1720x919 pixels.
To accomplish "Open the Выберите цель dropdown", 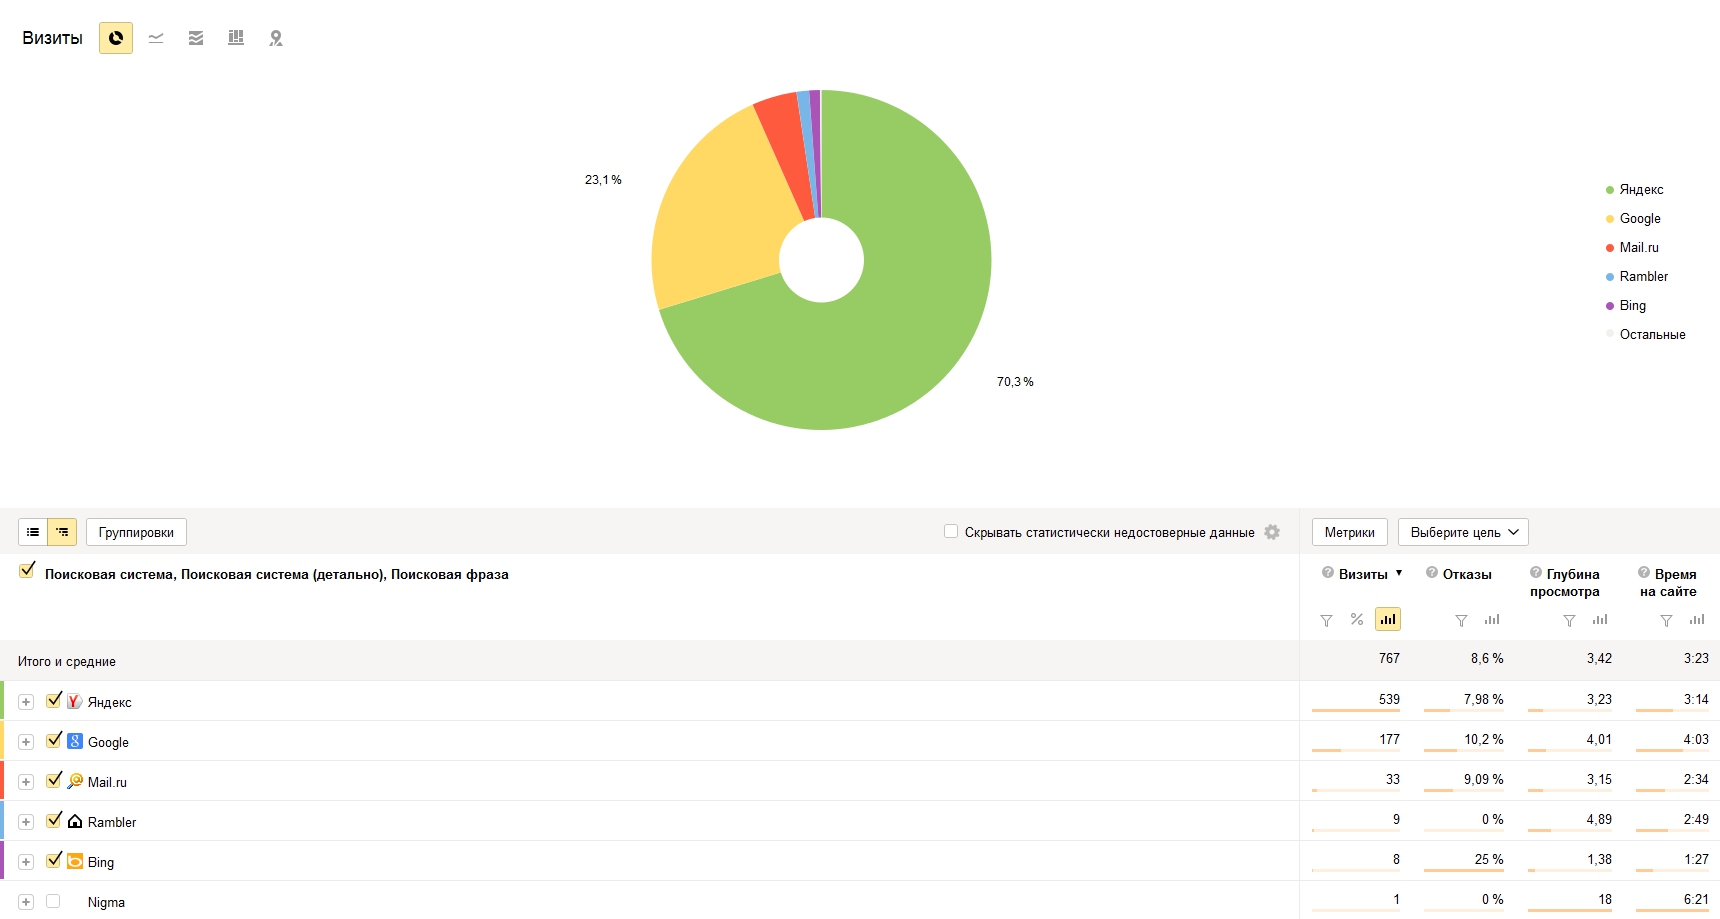I will [x=1463, y=532].
